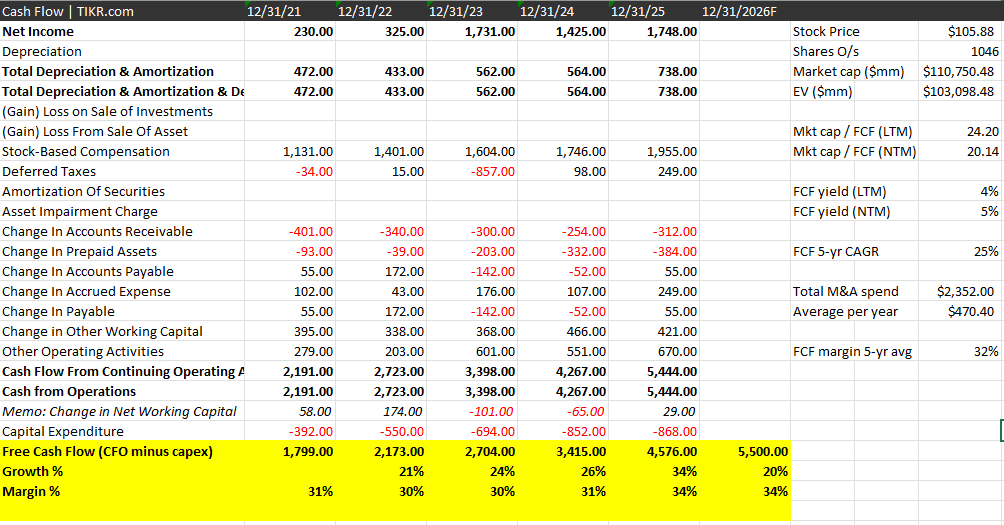Select the 24.20 LTM multiple cell
1004x525 pixels.
[x=983, y=131]
